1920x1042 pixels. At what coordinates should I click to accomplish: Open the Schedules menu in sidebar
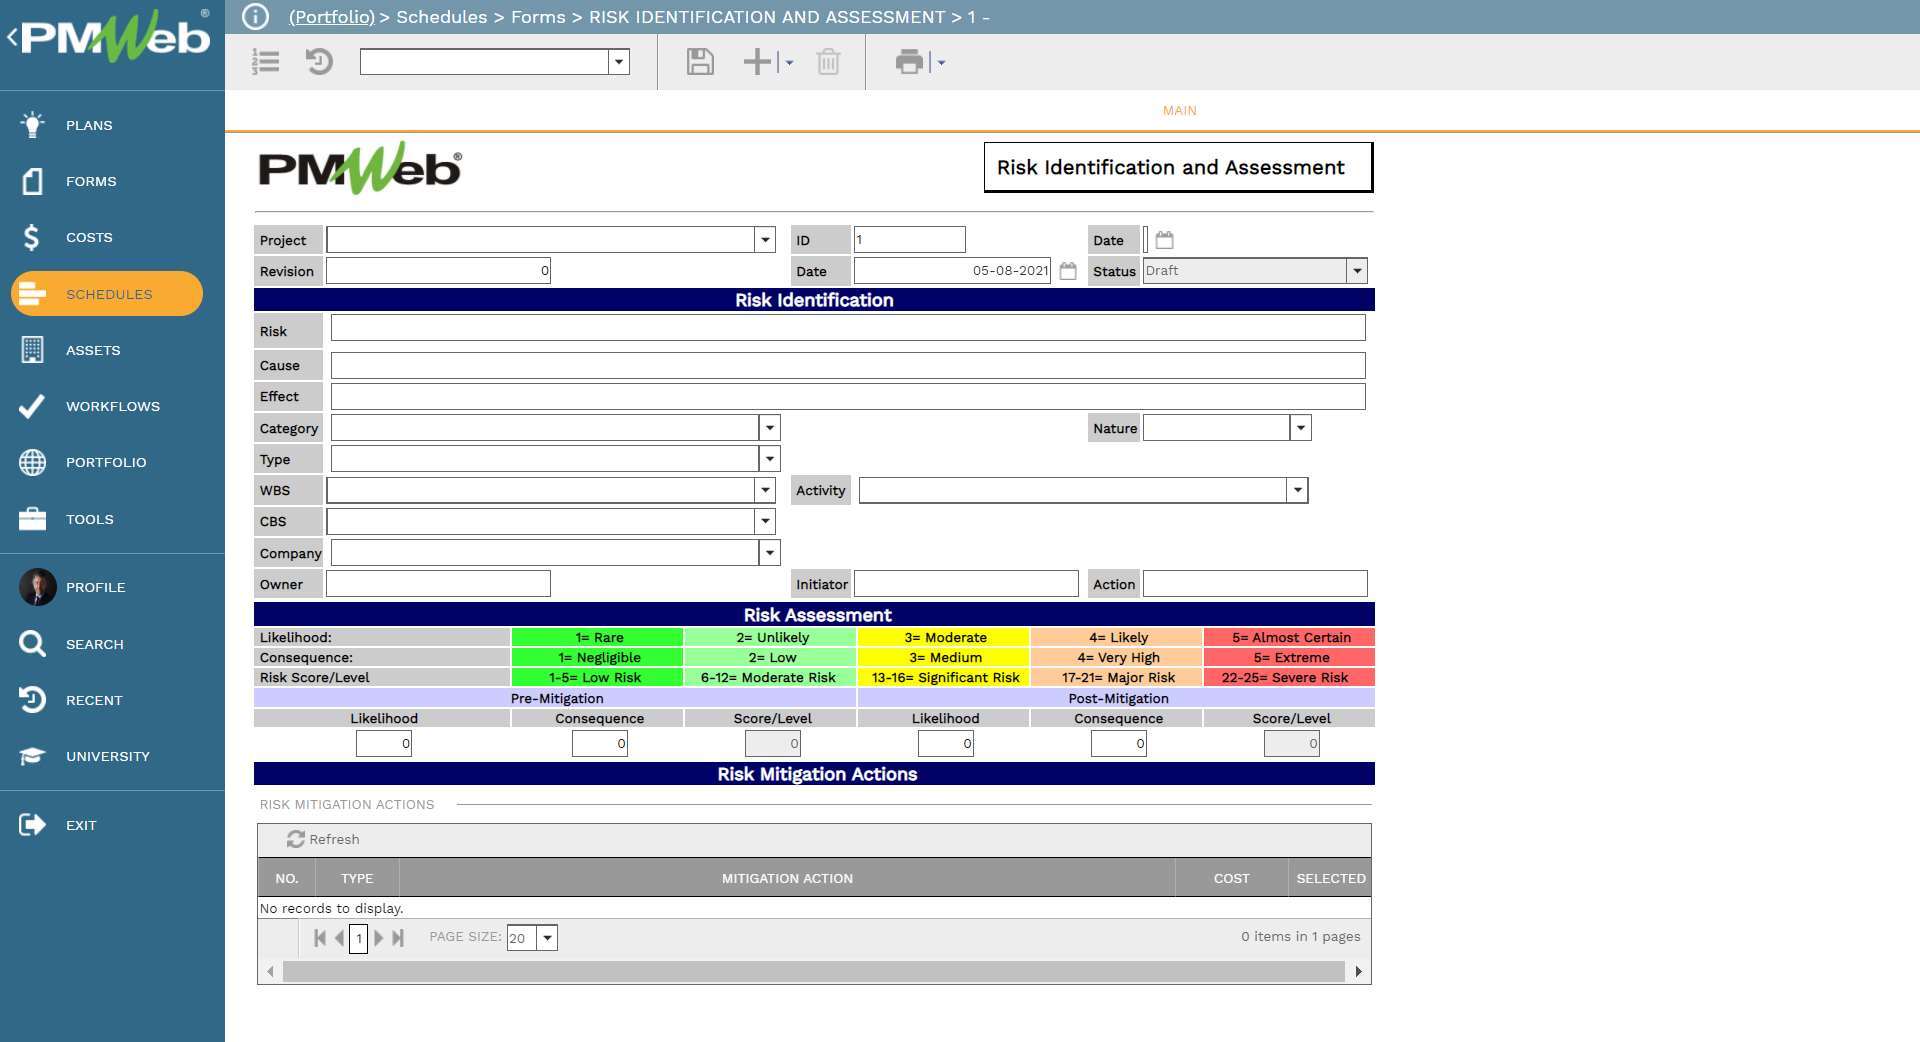108,294
